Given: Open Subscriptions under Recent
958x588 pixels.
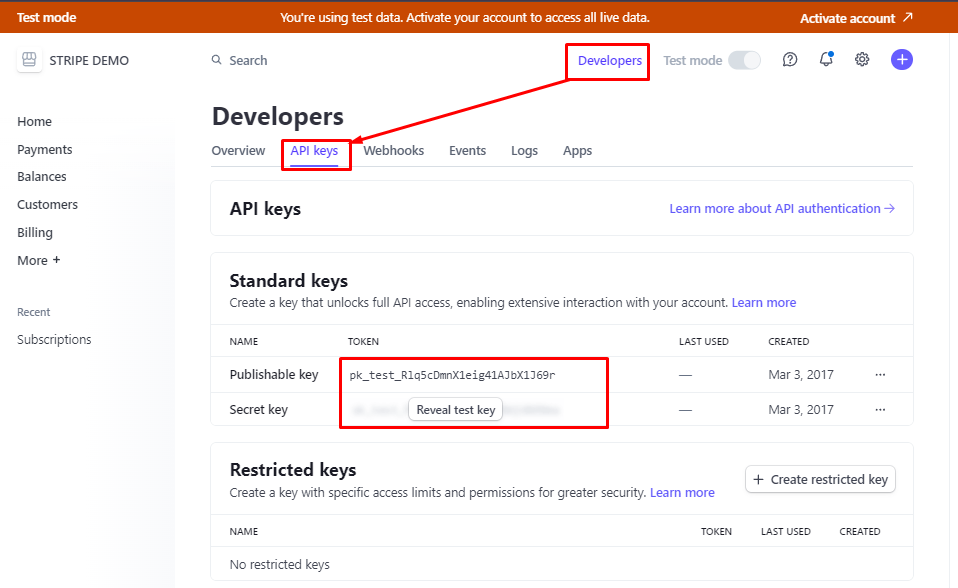Looking at the screenshot, I should pos(54,340).
